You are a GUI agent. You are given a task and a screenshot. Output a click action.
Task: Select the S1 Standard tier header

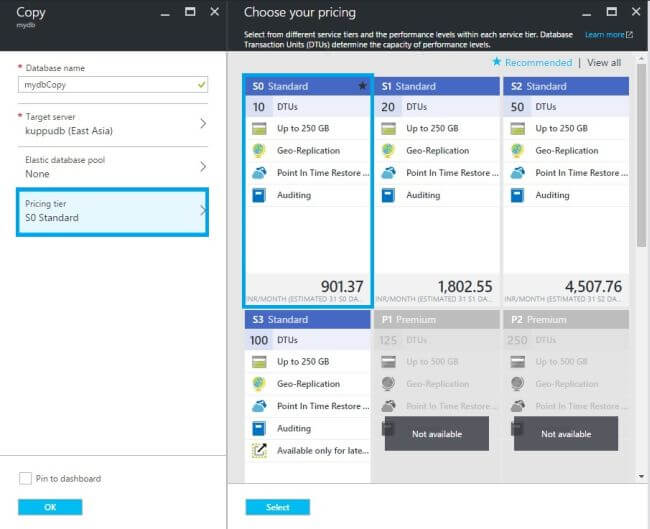click(x=436, y=86)
